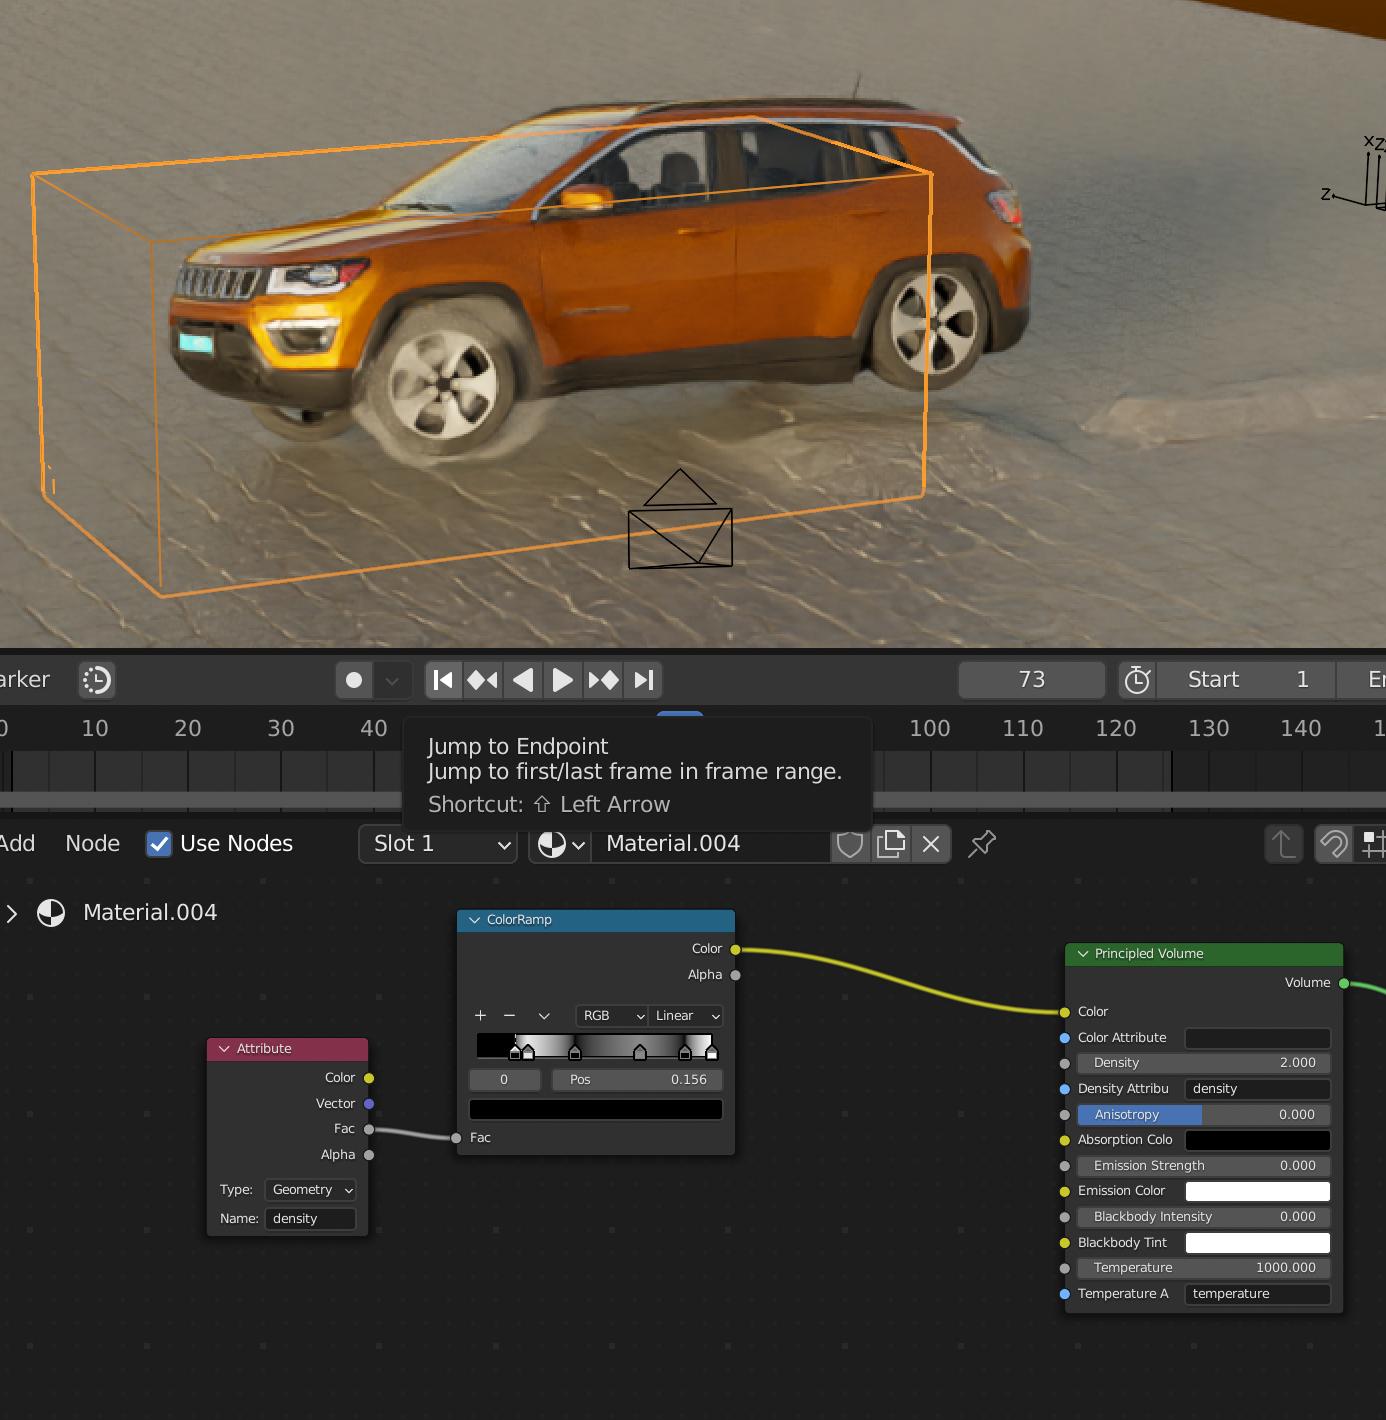Screen dimensions: 1386x1420
Task: Click the ColorRamp active stop index field
Action: pos(504,1080)
